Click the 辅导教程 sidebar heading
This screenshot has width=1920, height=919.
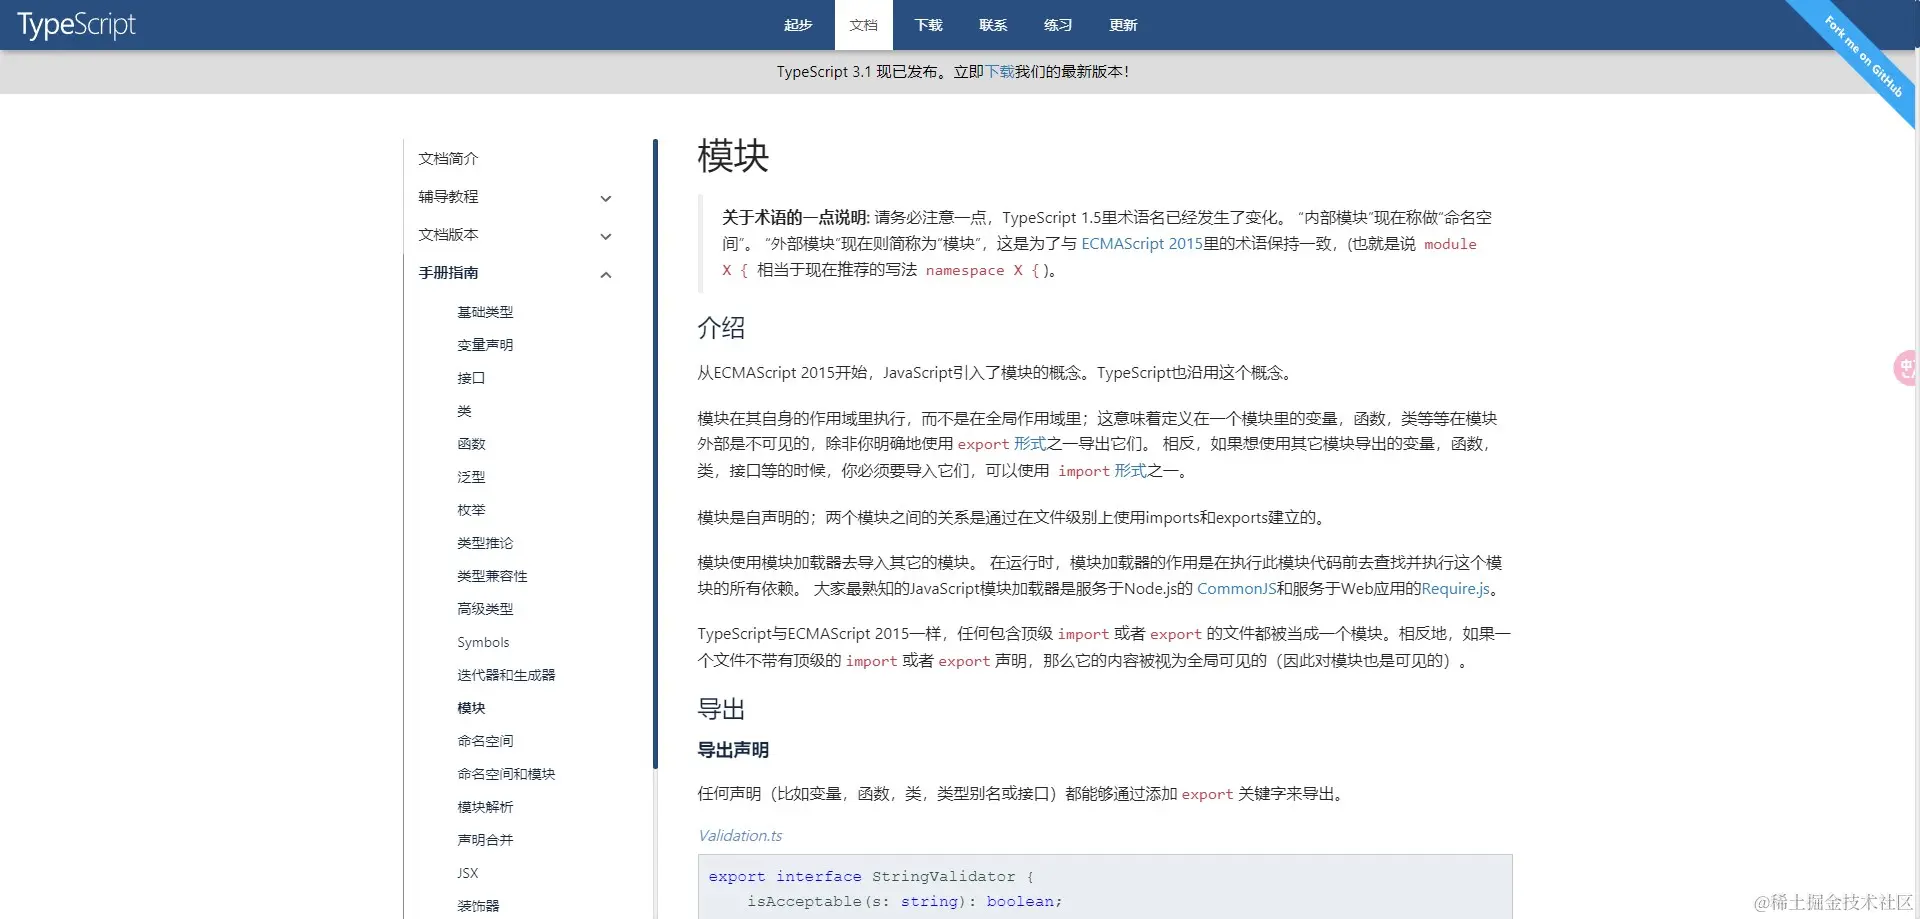[x=448, y=197]
